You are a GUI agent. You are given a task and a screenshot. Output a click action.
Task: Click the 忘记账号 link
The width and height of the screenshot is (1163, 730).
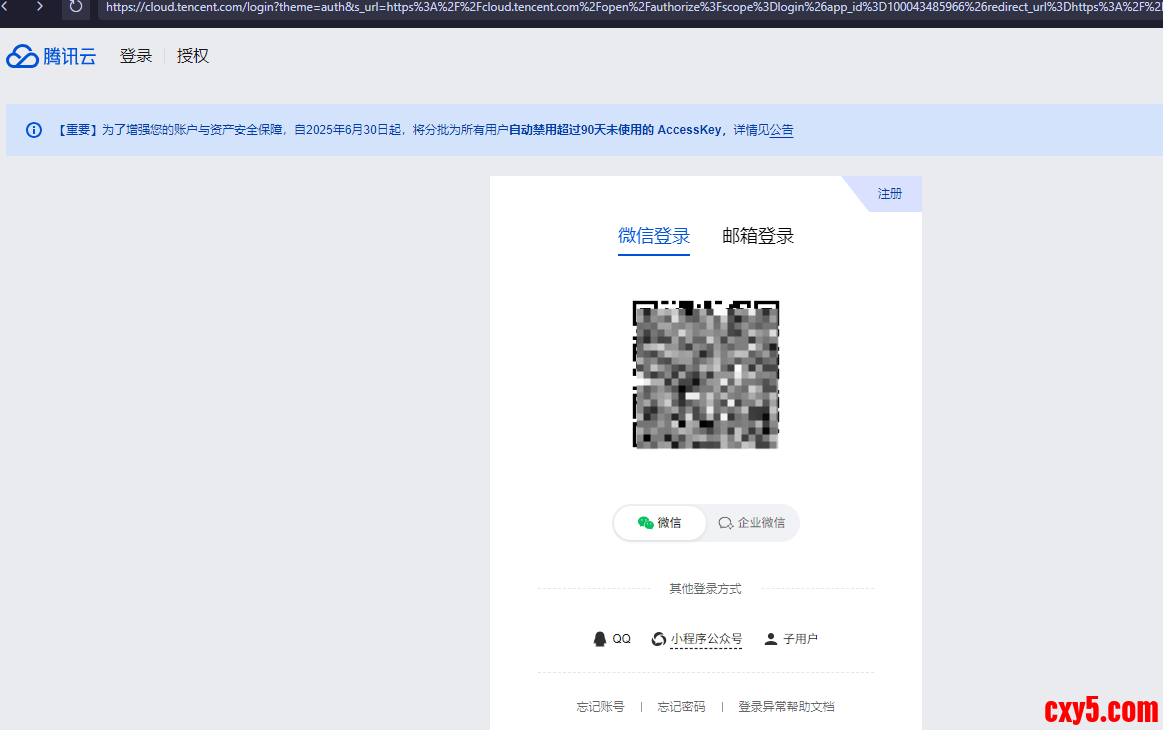tap(600, 706)
